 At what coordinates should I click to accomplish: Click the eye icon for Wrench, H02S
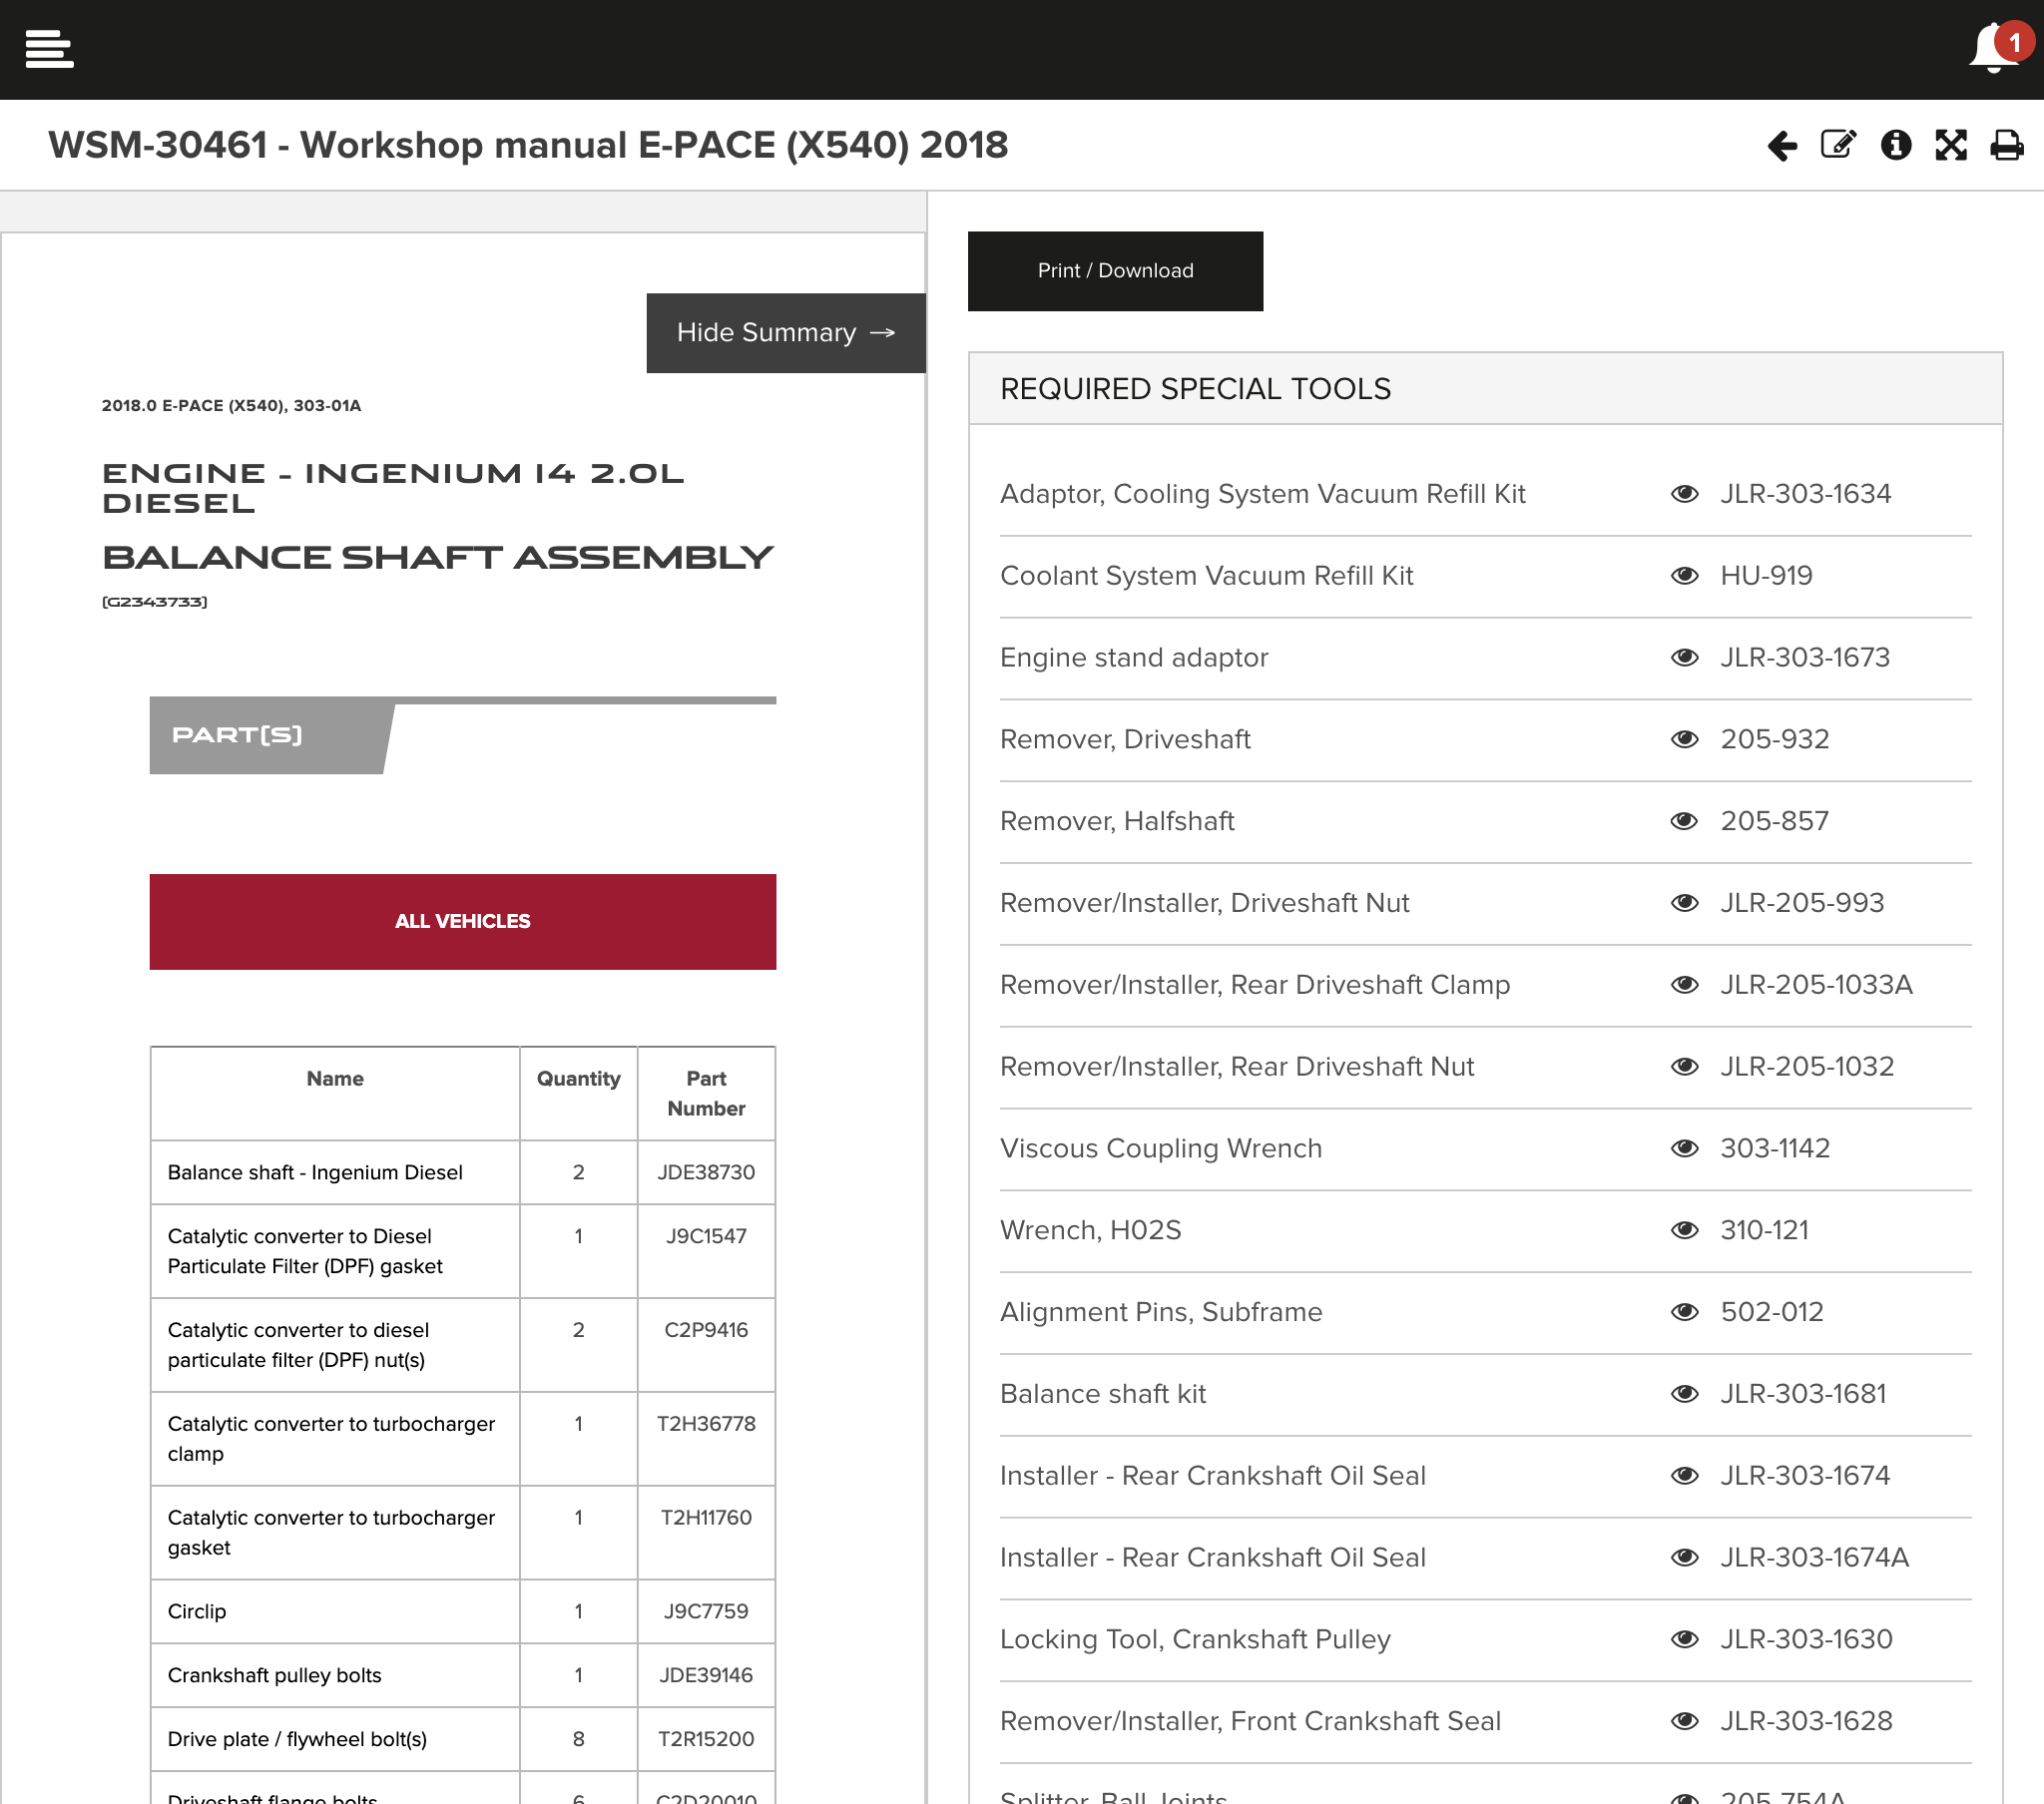tap(1685, 1231)
